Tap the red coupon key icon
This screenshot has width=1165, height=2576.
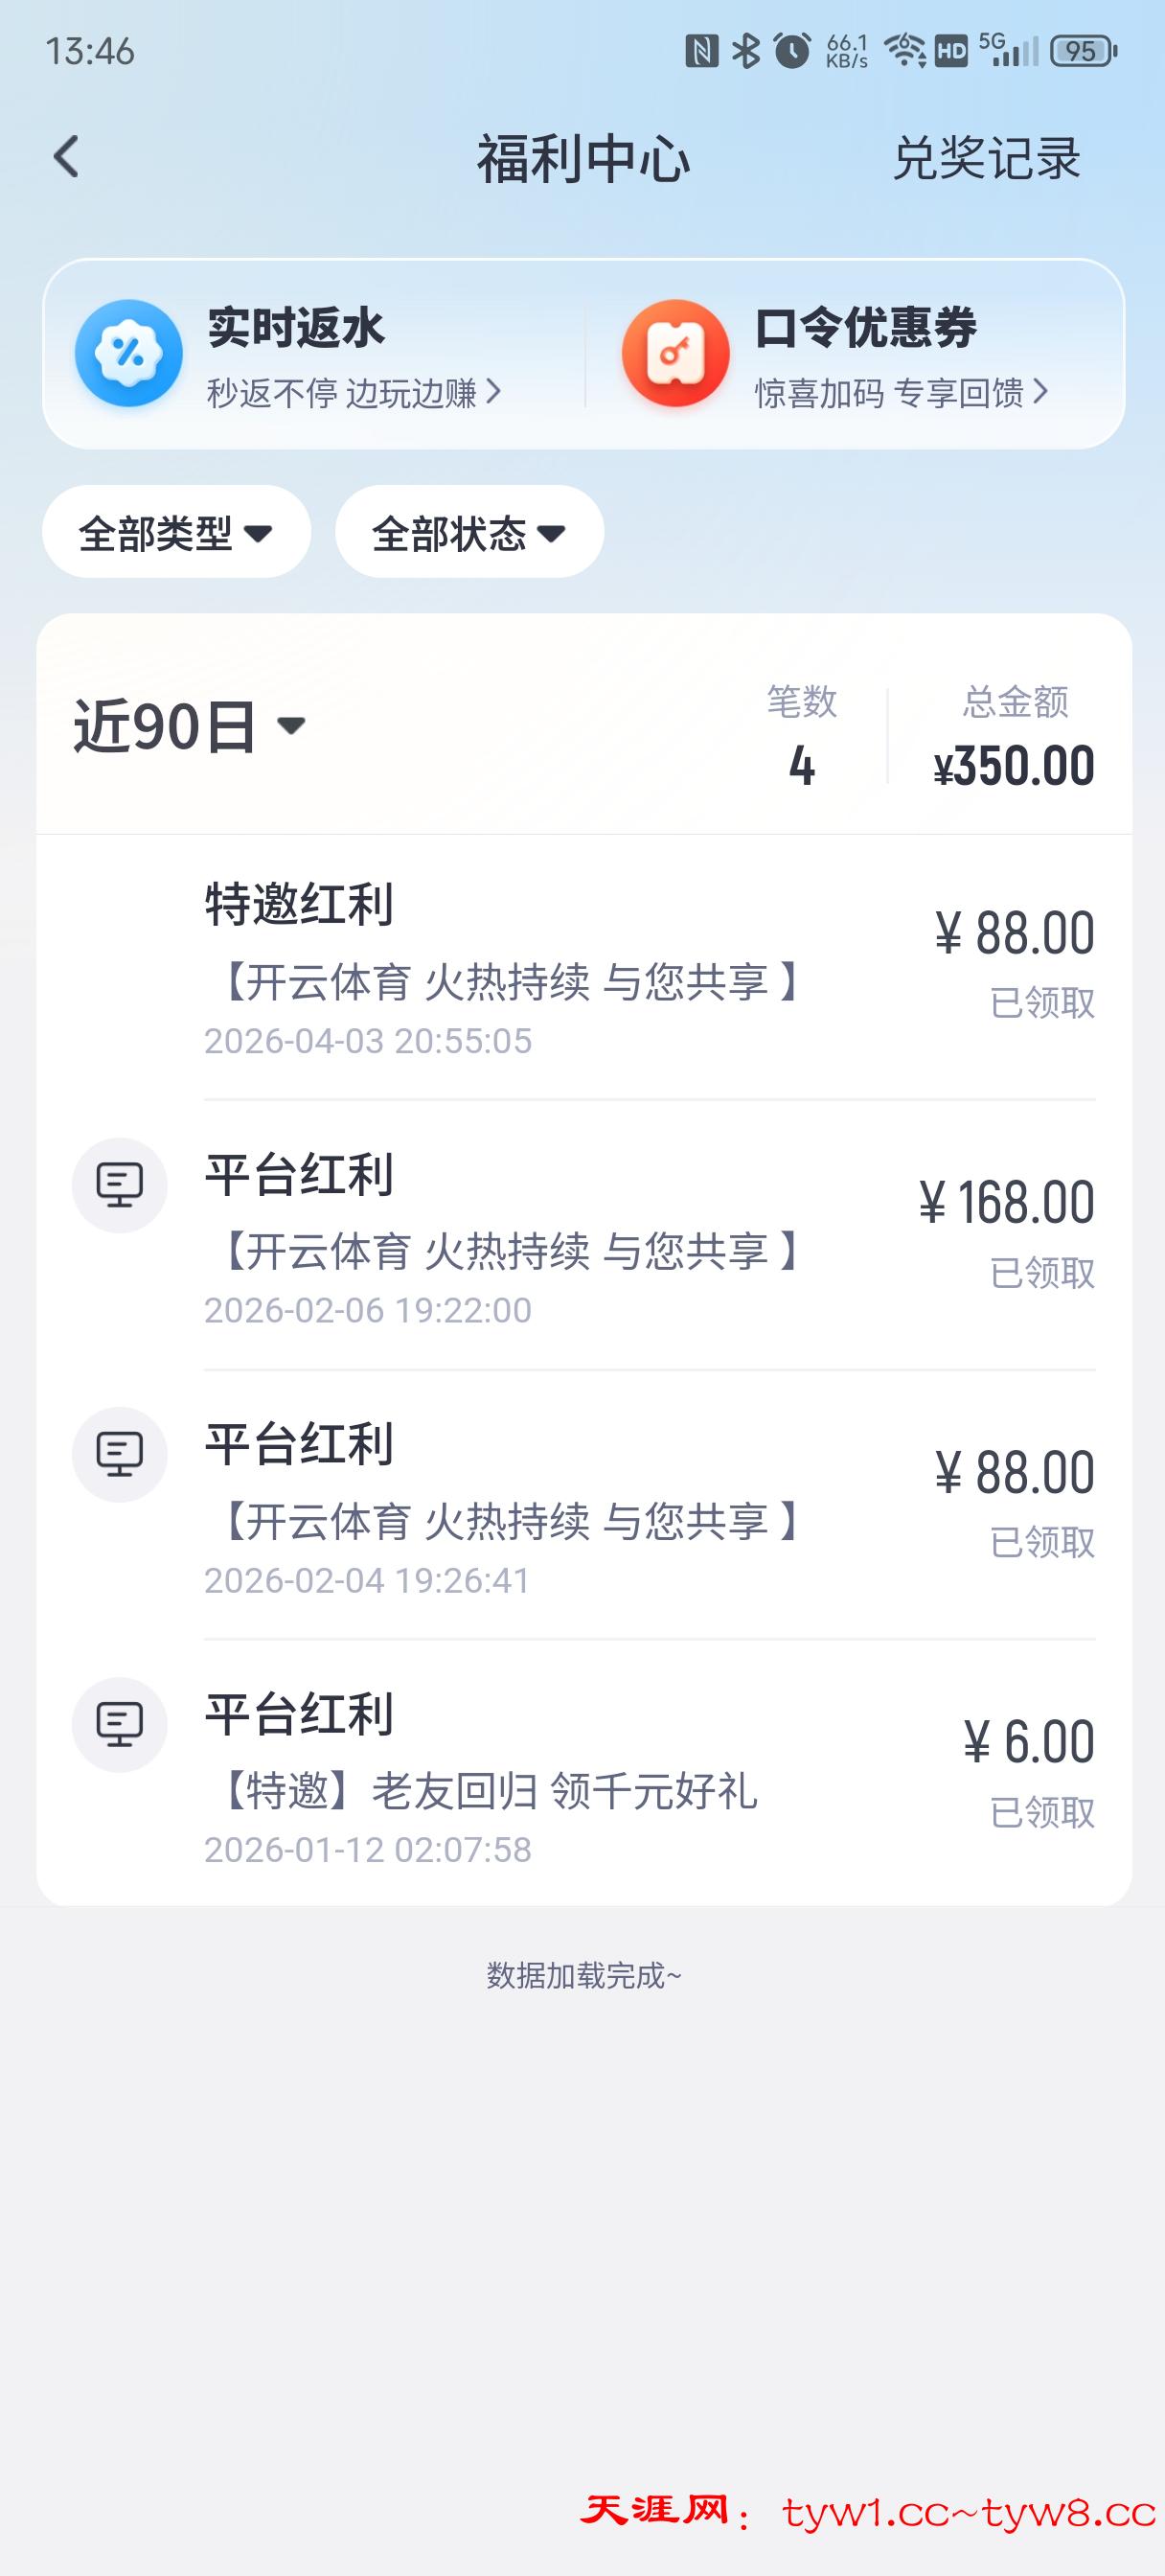(x=676, y=353)
